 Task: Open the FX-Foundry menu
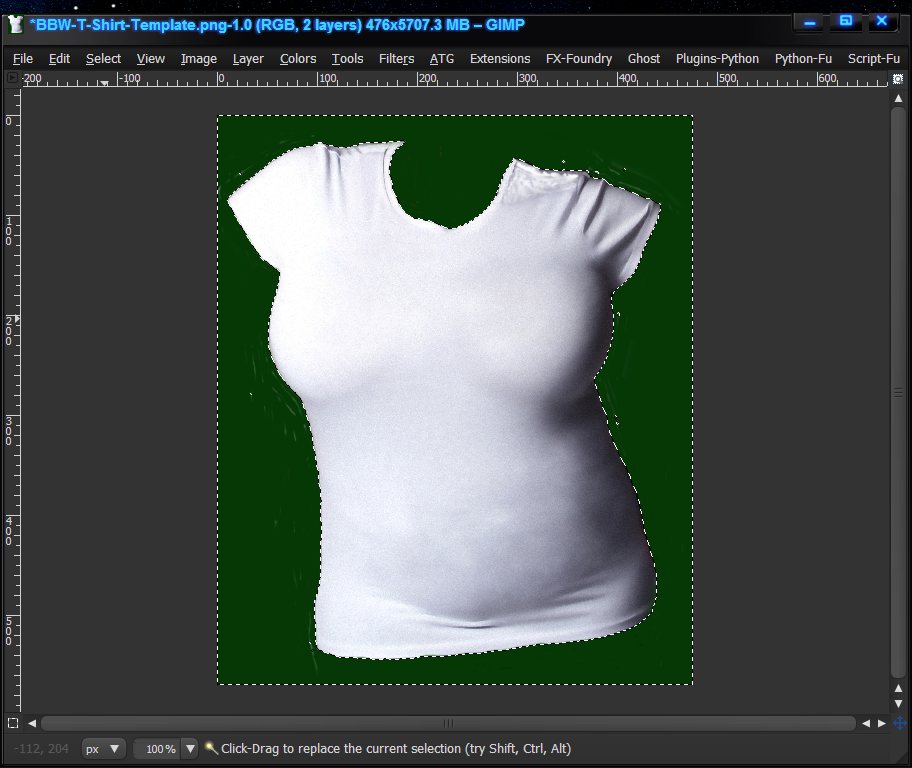pyautogui.click(x=579, y=59)
